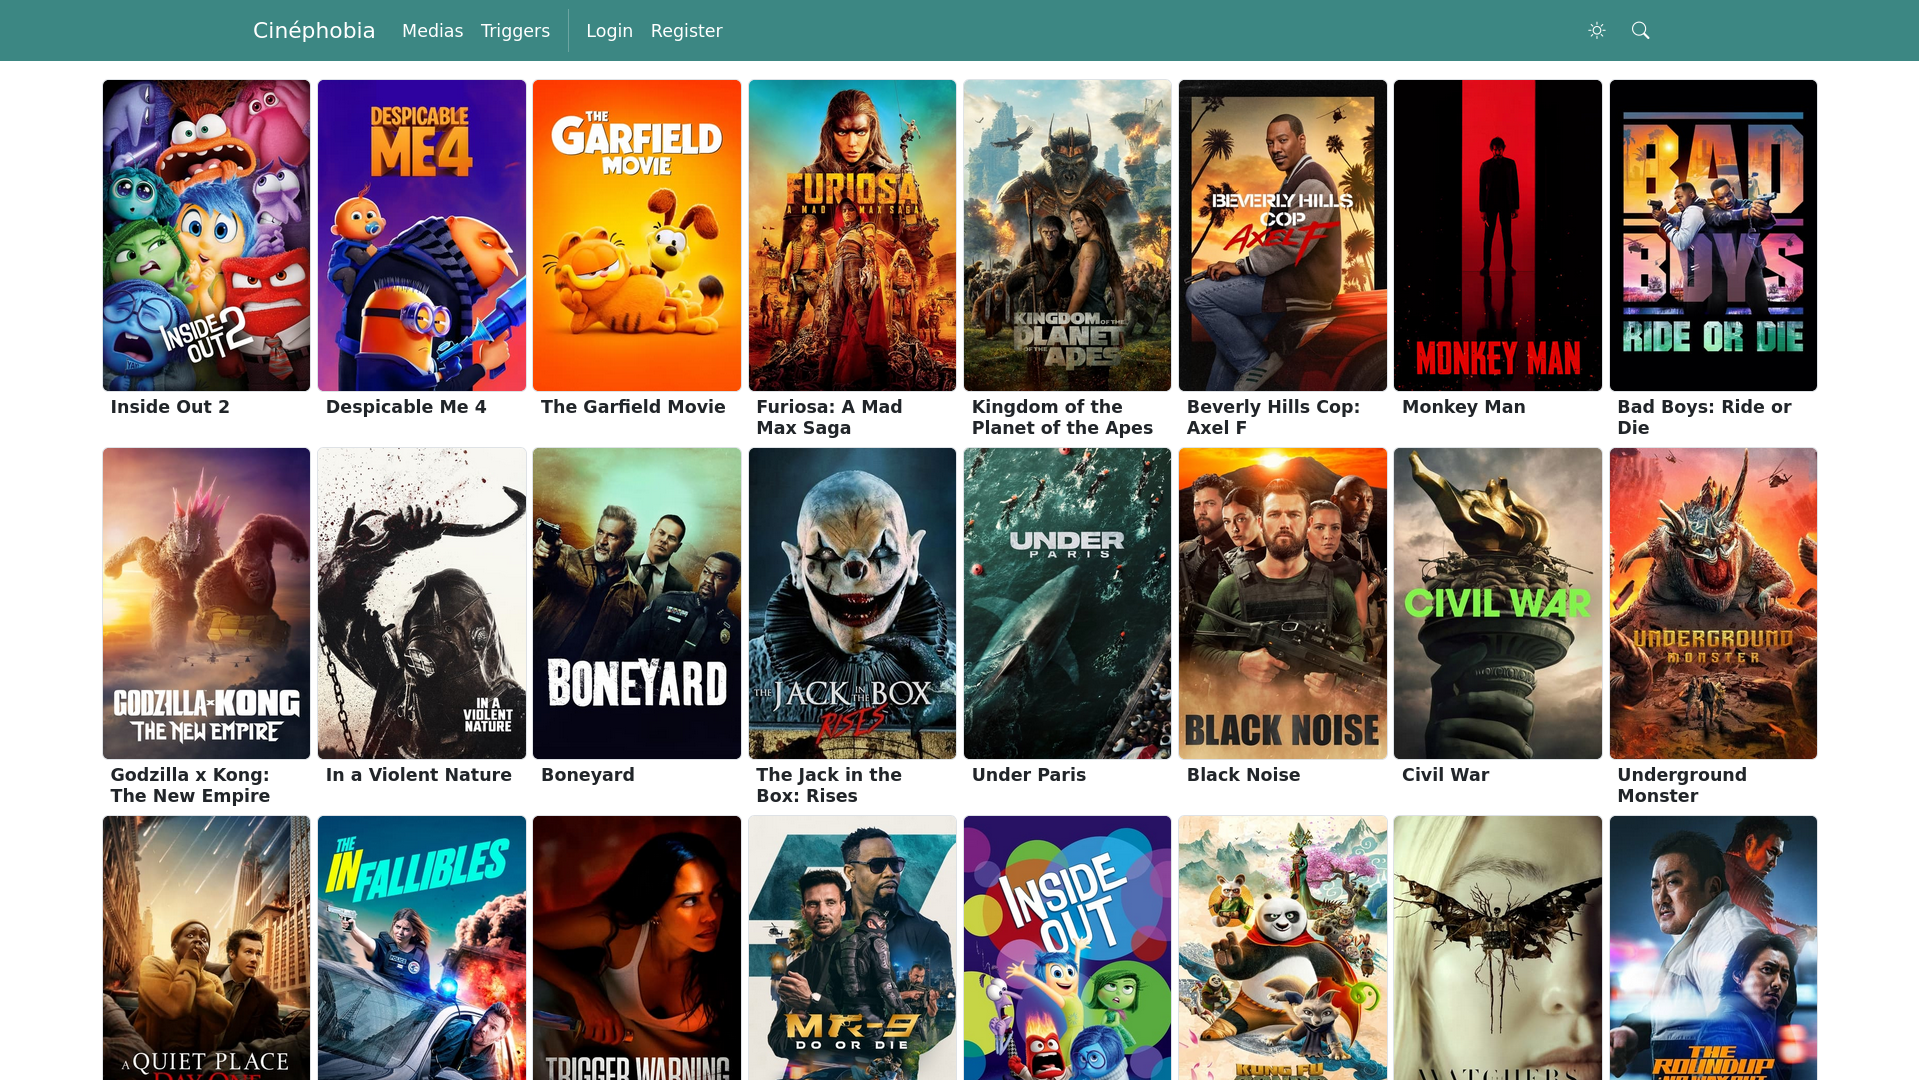Open The Jack in the Box: Rises poster

click(x=852, y=604)
